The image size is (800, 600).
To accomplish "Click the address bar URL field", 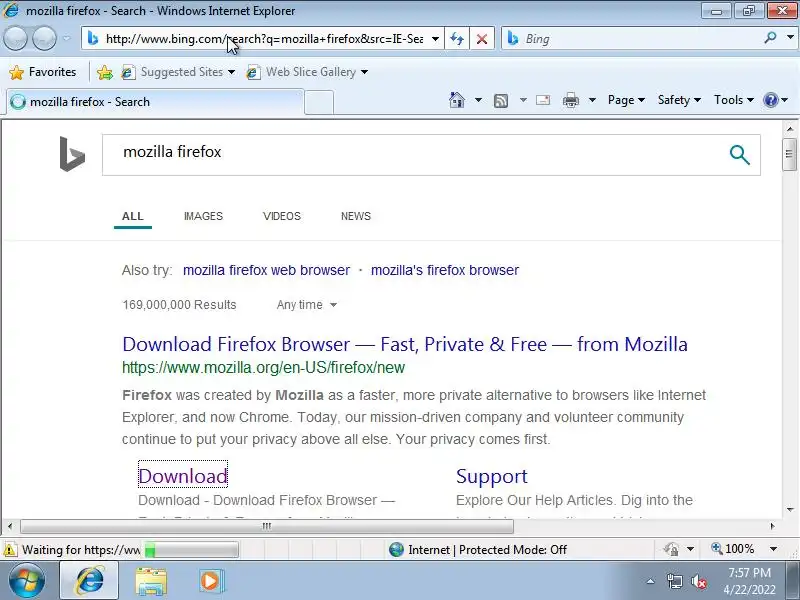I will [x=264, y=38].
